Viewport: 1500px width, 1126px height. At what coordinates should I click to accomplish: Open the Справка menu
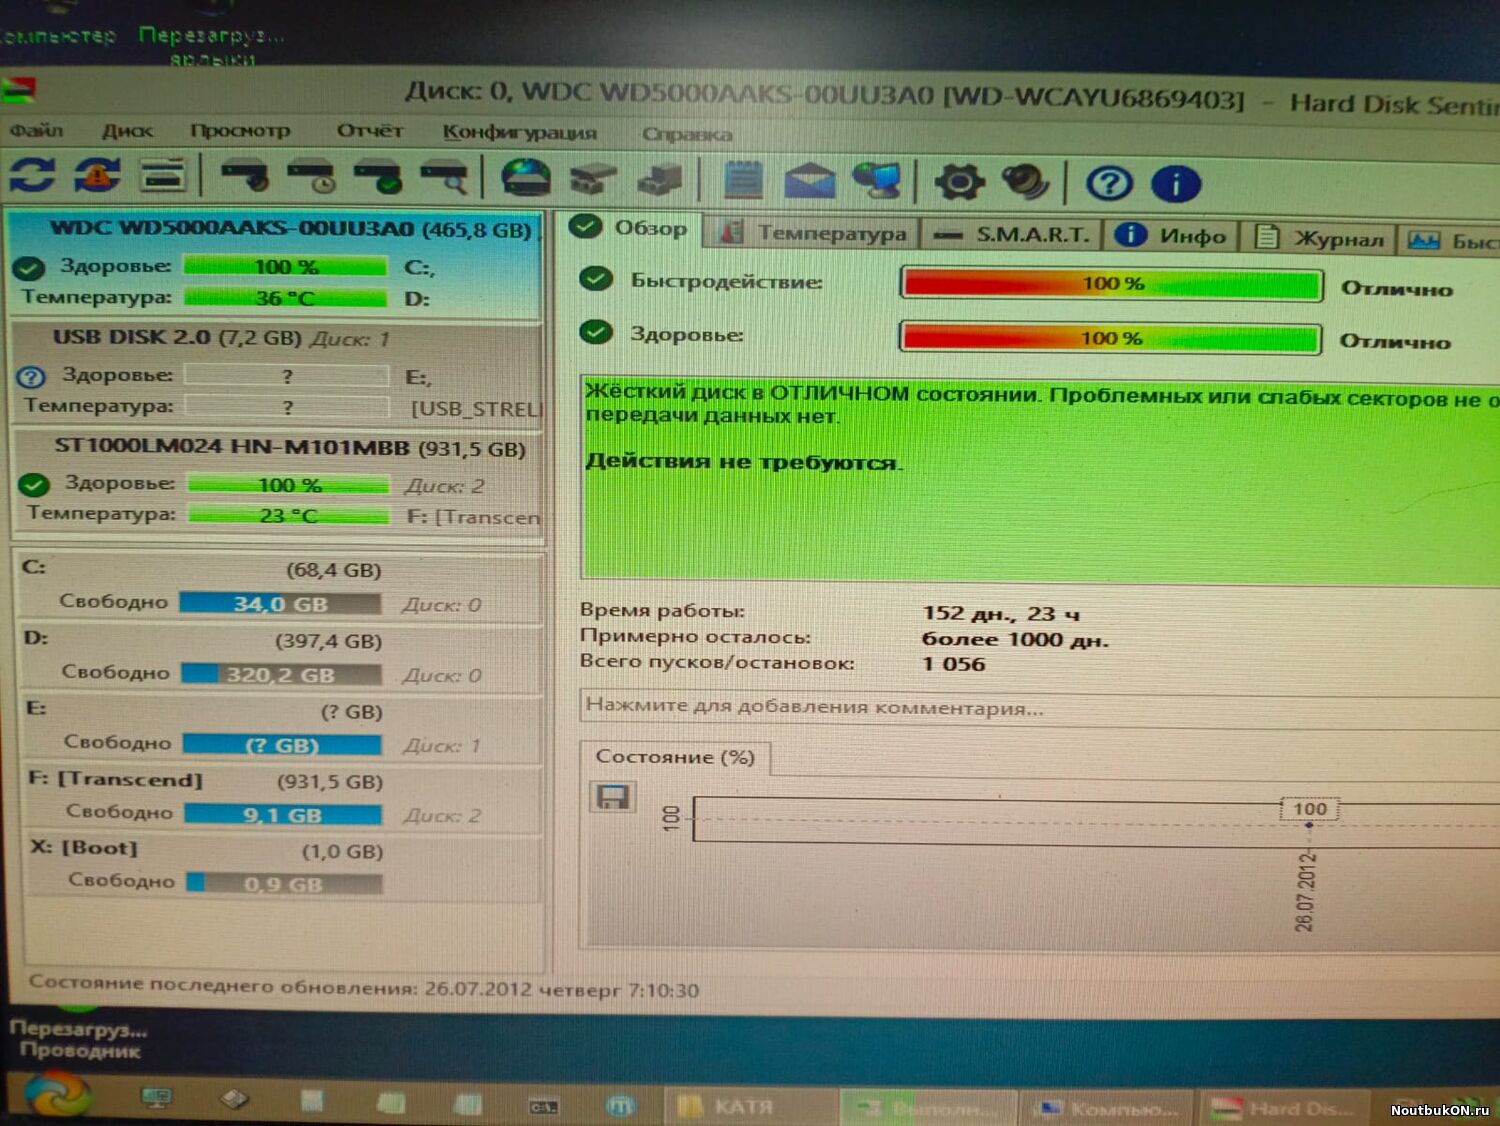click(687, 134)
